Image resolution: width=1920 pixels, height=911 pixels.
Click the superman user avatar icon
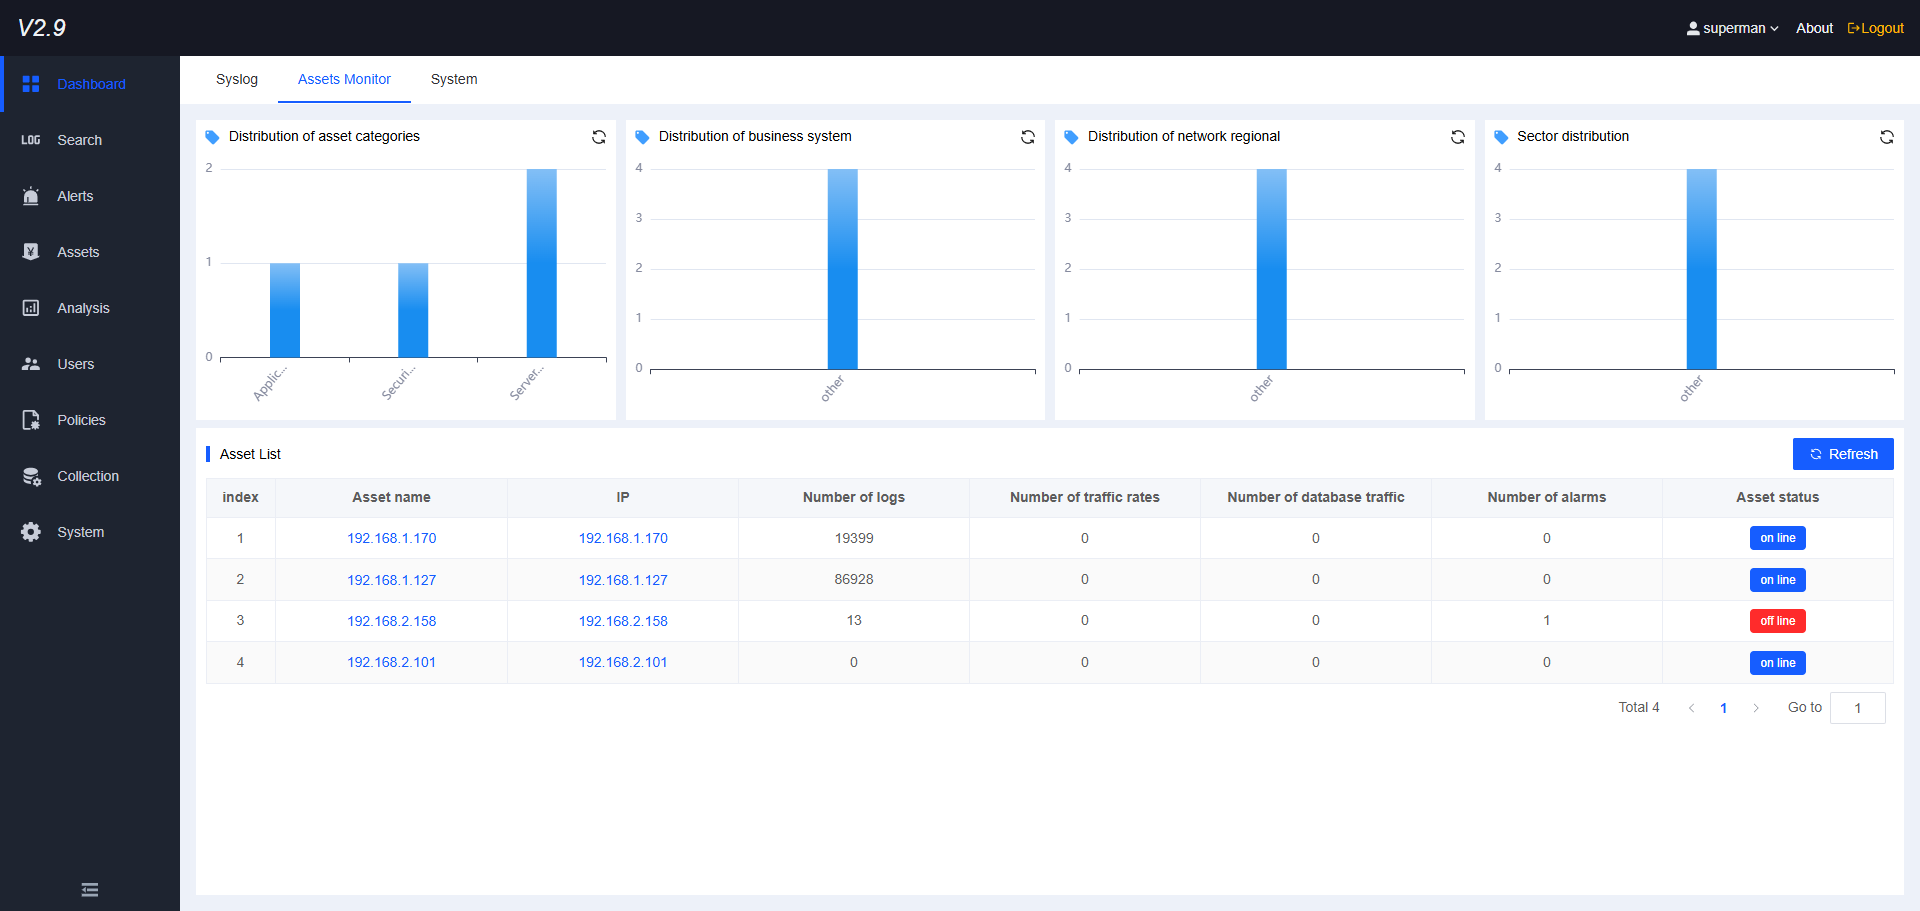1693,28
